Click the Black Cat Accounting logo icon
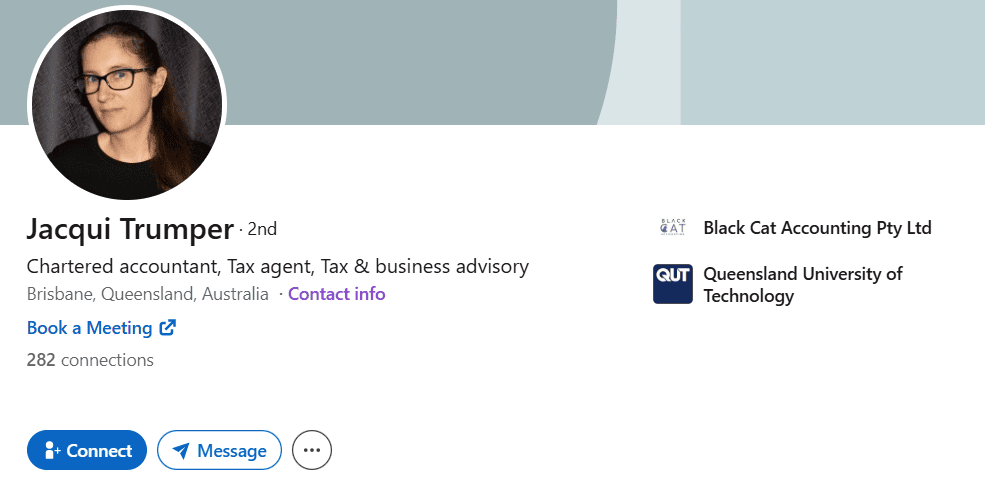Viewport: 985px width, 481px height. point(673,228)
